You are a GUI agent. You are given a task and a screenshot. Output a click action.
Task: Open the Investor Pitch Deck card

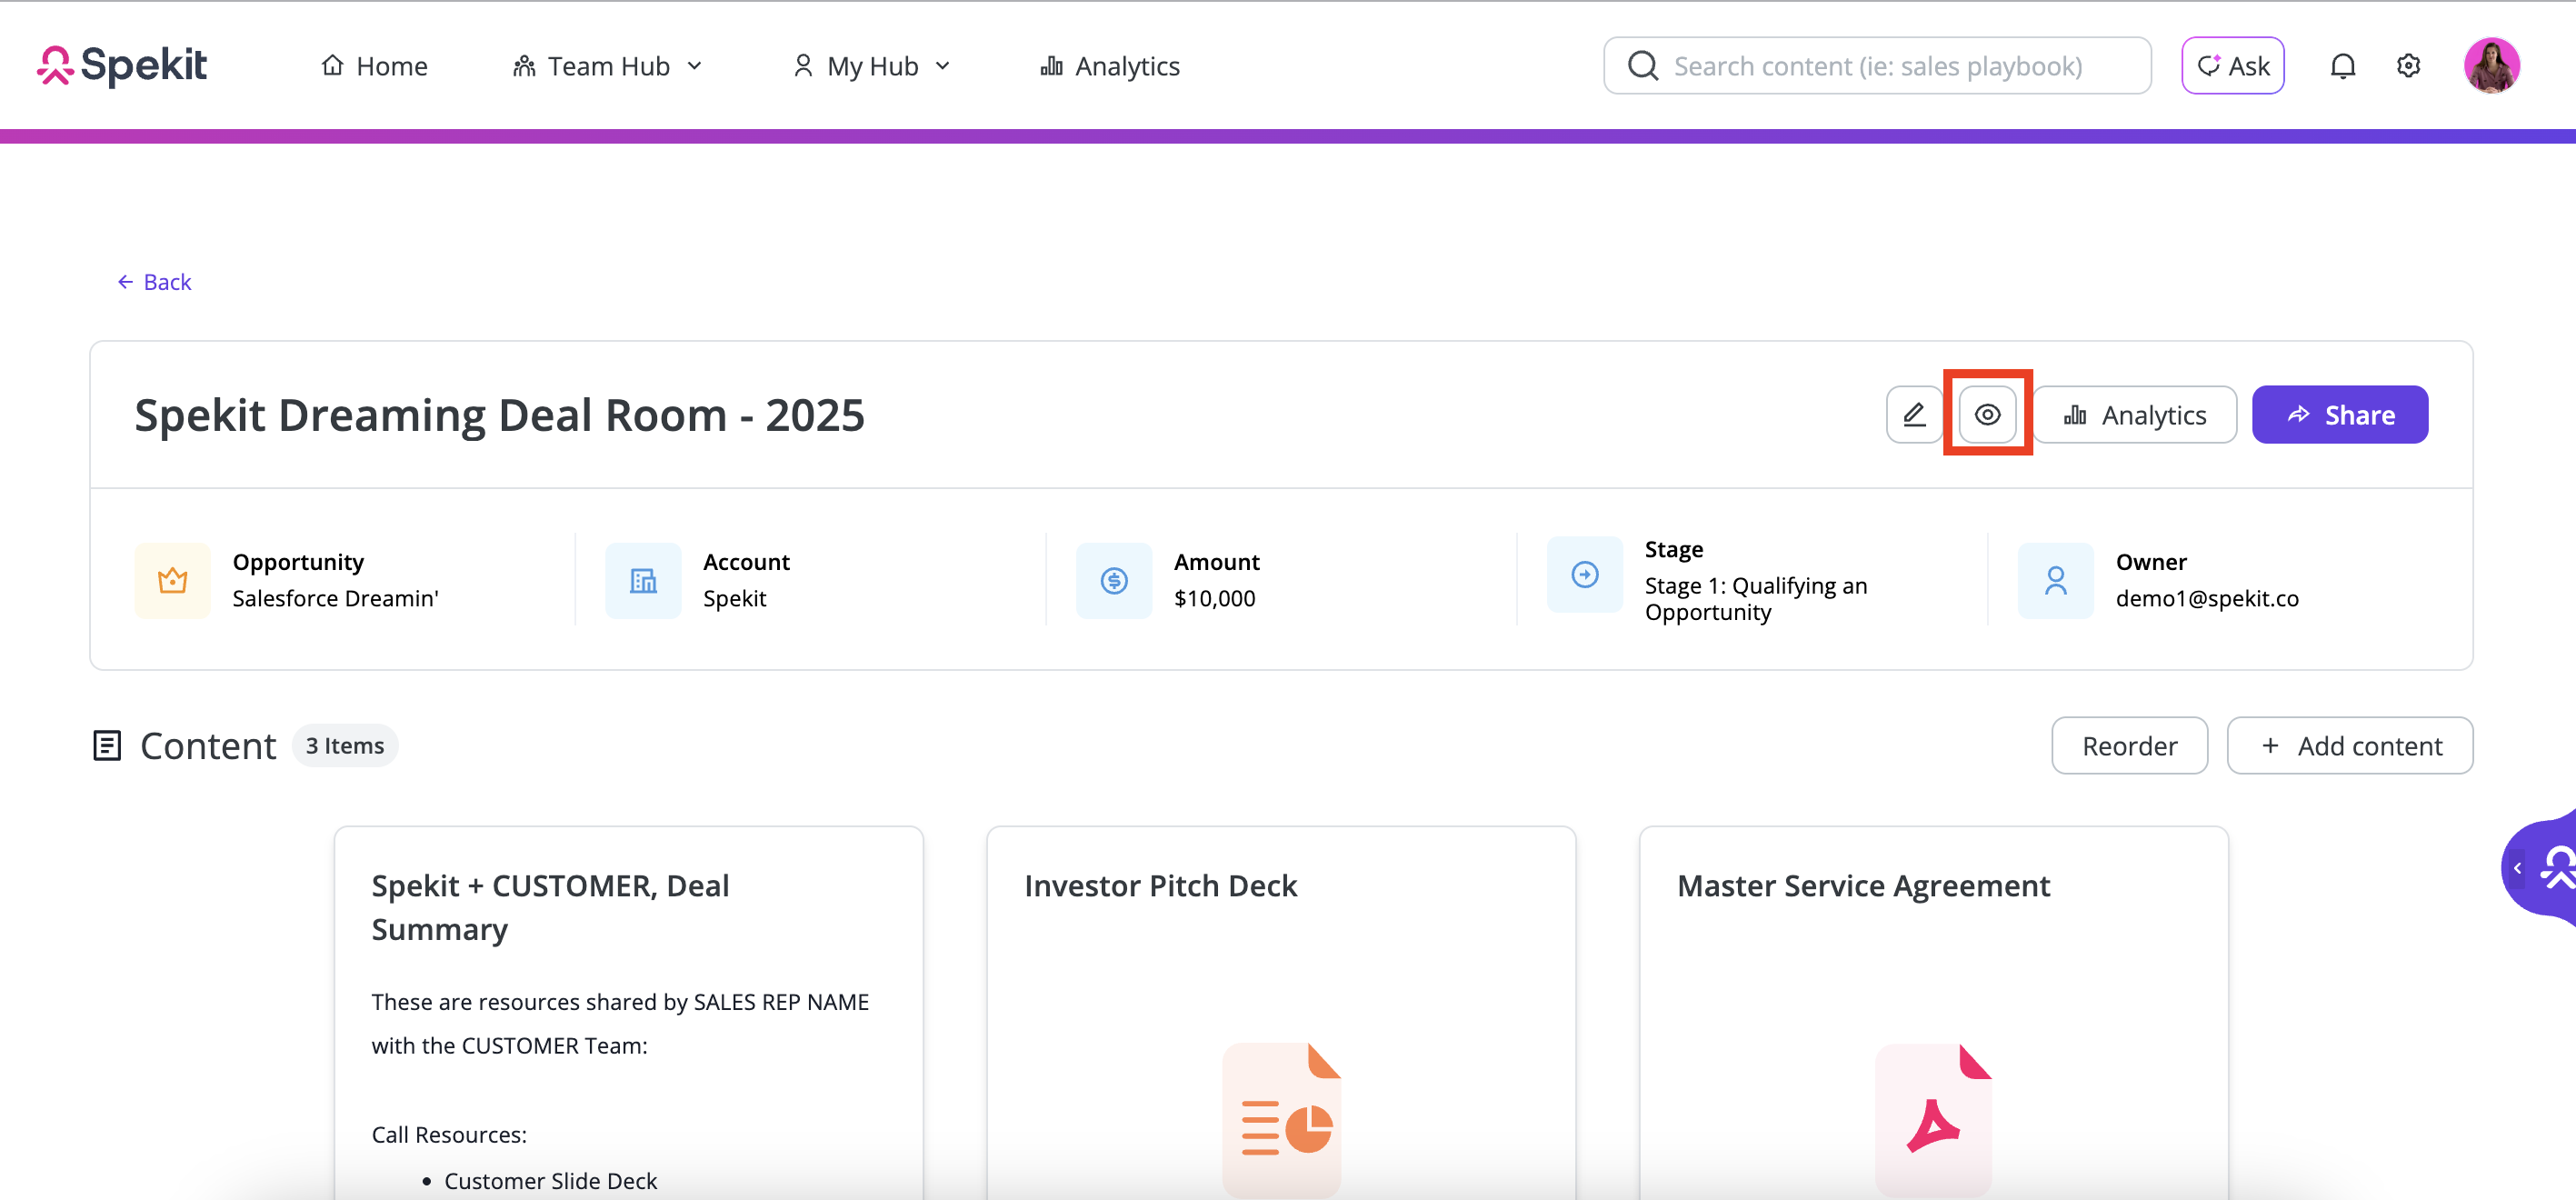coord(1281,1012)
